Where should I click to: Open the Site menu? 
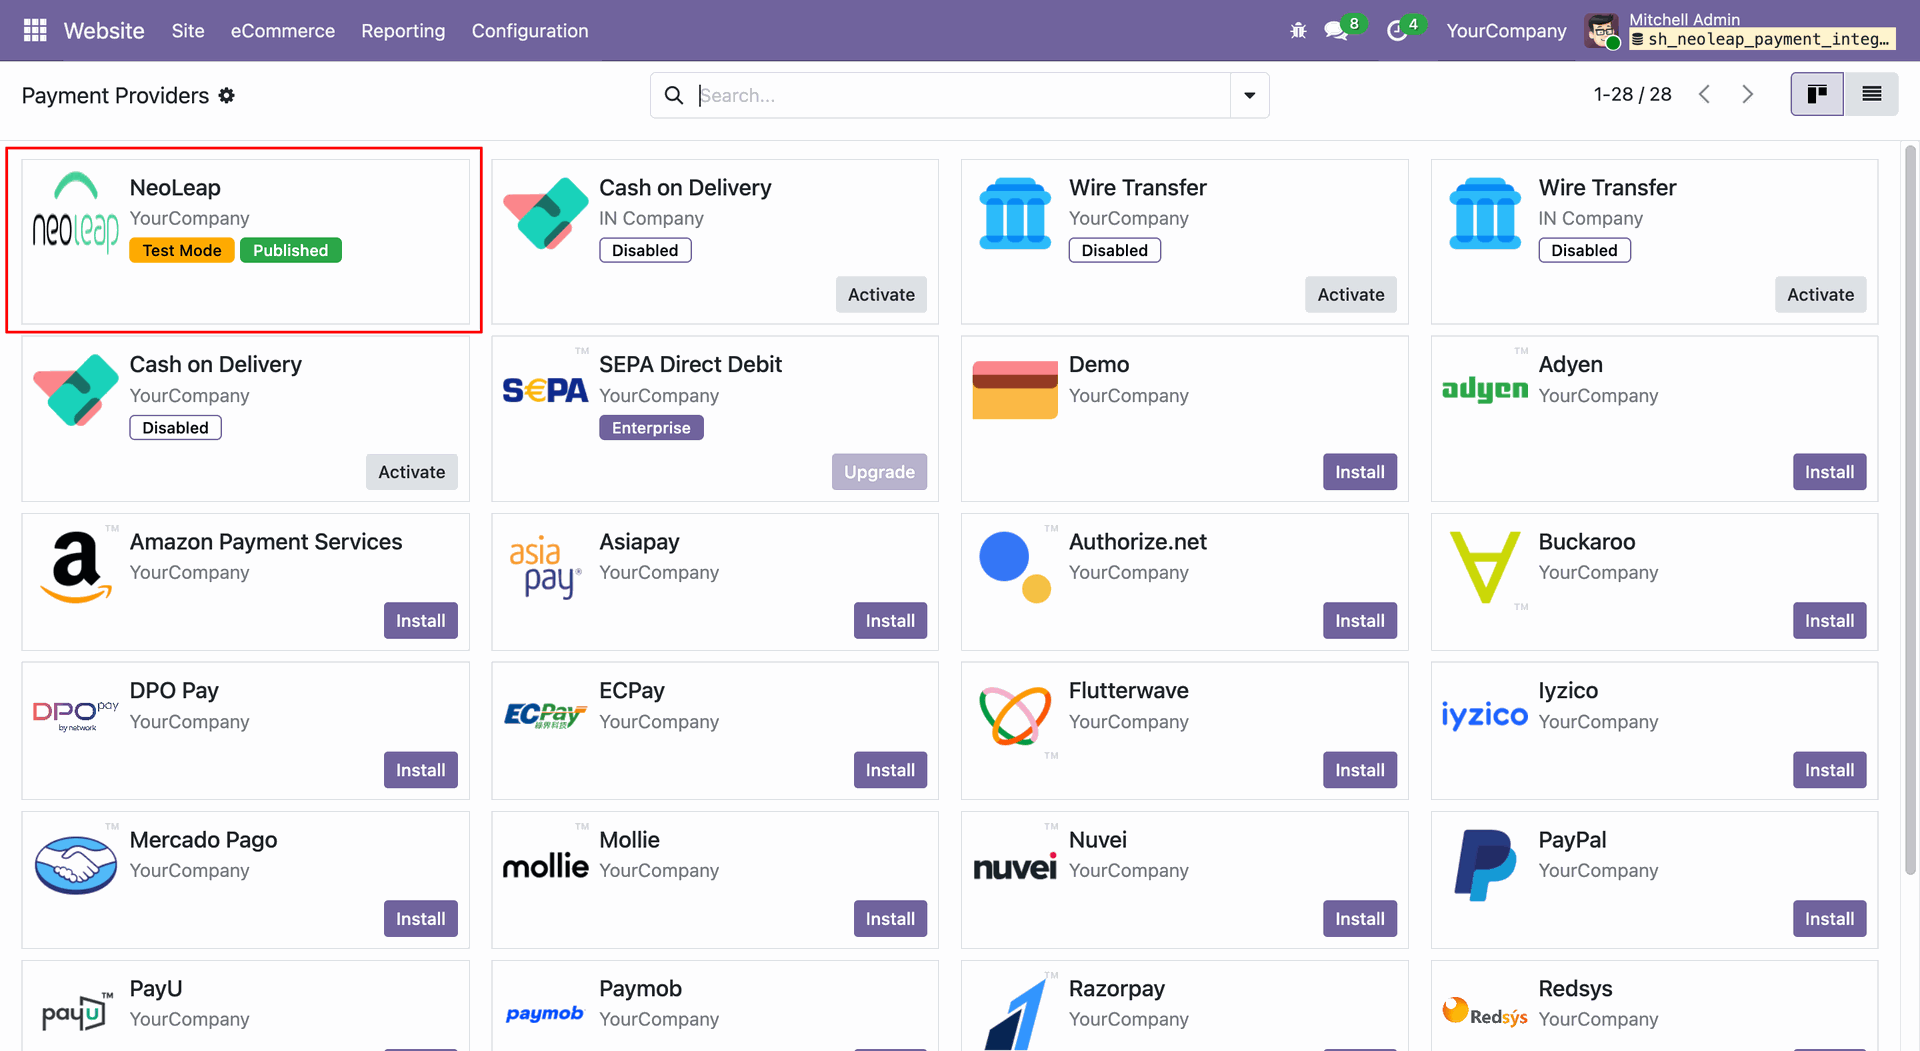pyautogui.click(x=188, y=31)
